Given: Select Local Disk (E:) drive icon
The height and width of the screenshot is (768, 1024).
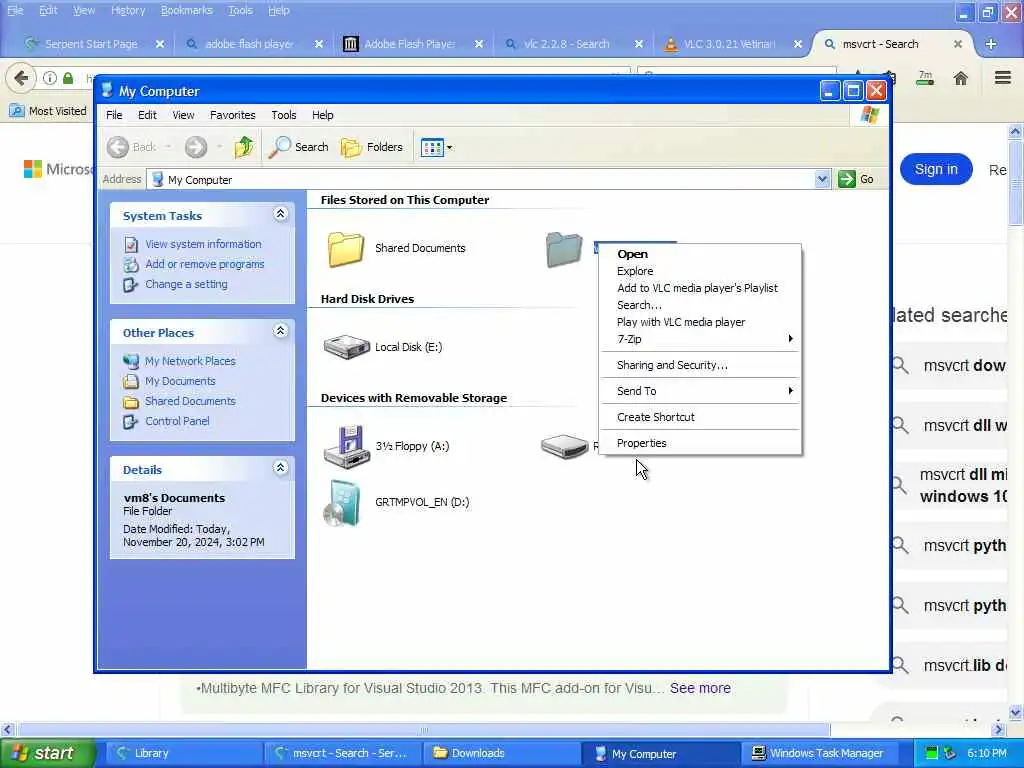Looking at the screenshot, I should [x=347, y=347].
